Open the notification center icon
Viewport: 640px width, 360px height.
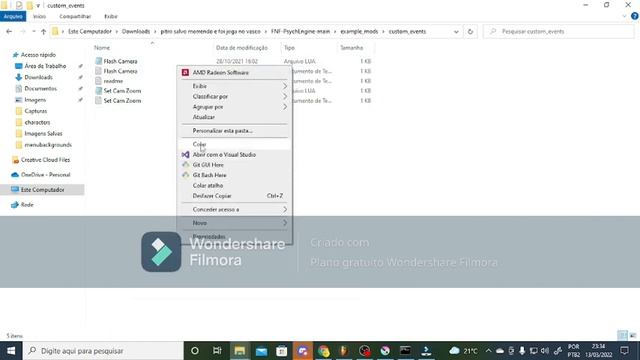click(x=624, y=351)
